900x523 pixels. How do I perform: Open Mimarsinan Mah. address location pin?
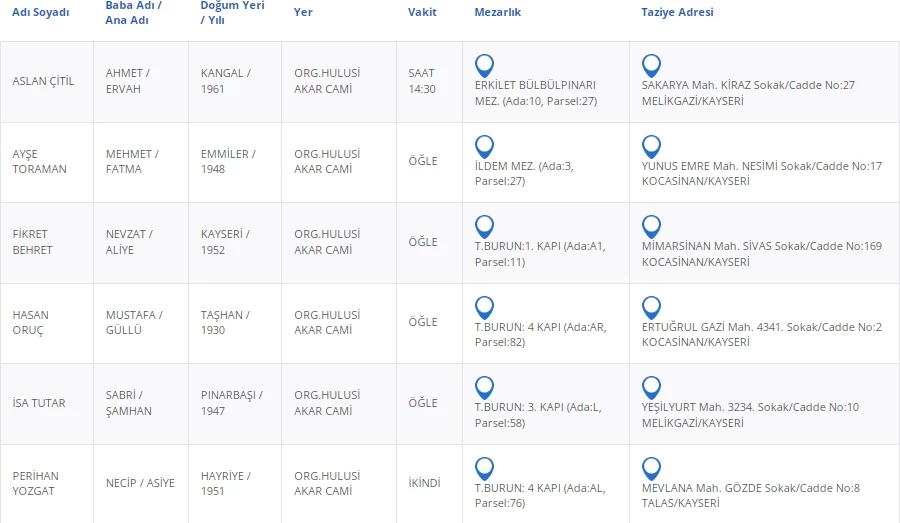click(651, 226)
